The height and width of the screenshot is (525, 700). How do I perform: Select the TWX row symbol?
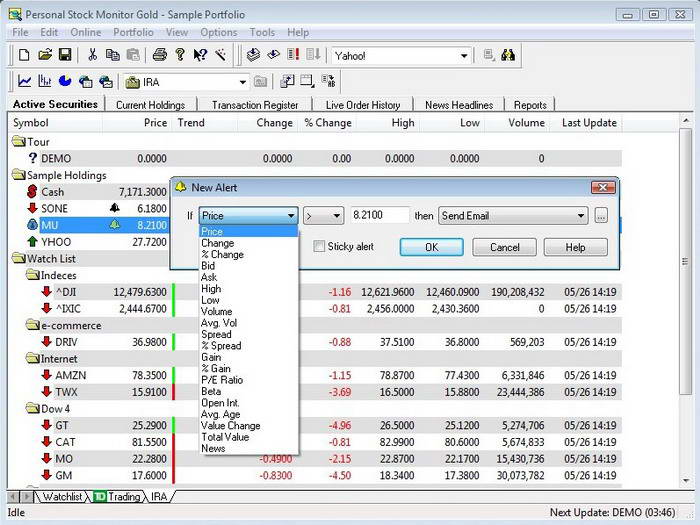[67, 392]
